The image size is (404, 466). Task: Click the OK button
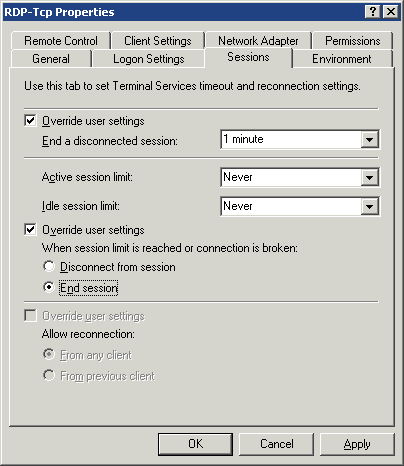pyautogui.click(x=195, y=444)
